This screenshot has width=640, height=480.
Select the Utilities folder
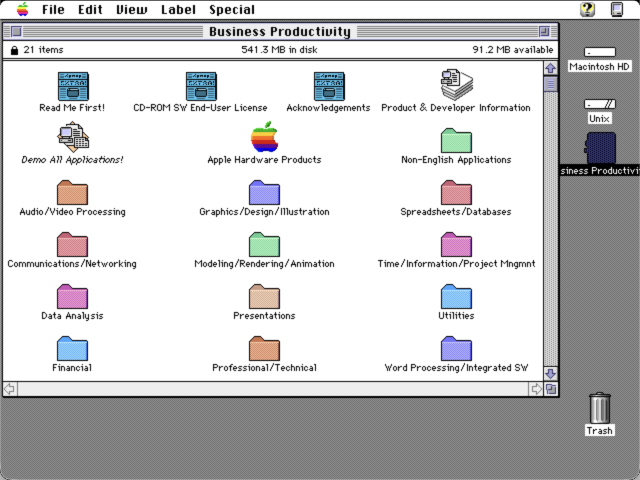pyautogui.click(x=456, y=296)
